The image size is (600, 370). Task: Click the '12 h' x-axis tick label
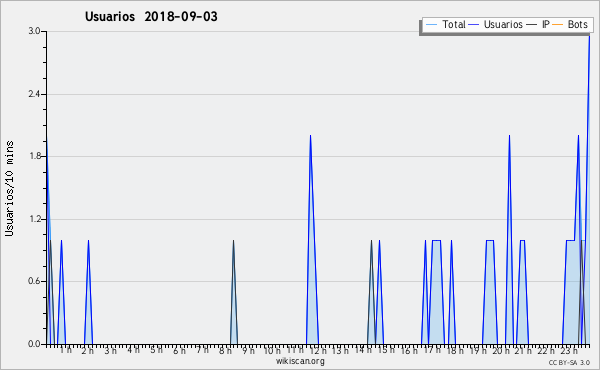coord(318,350)
